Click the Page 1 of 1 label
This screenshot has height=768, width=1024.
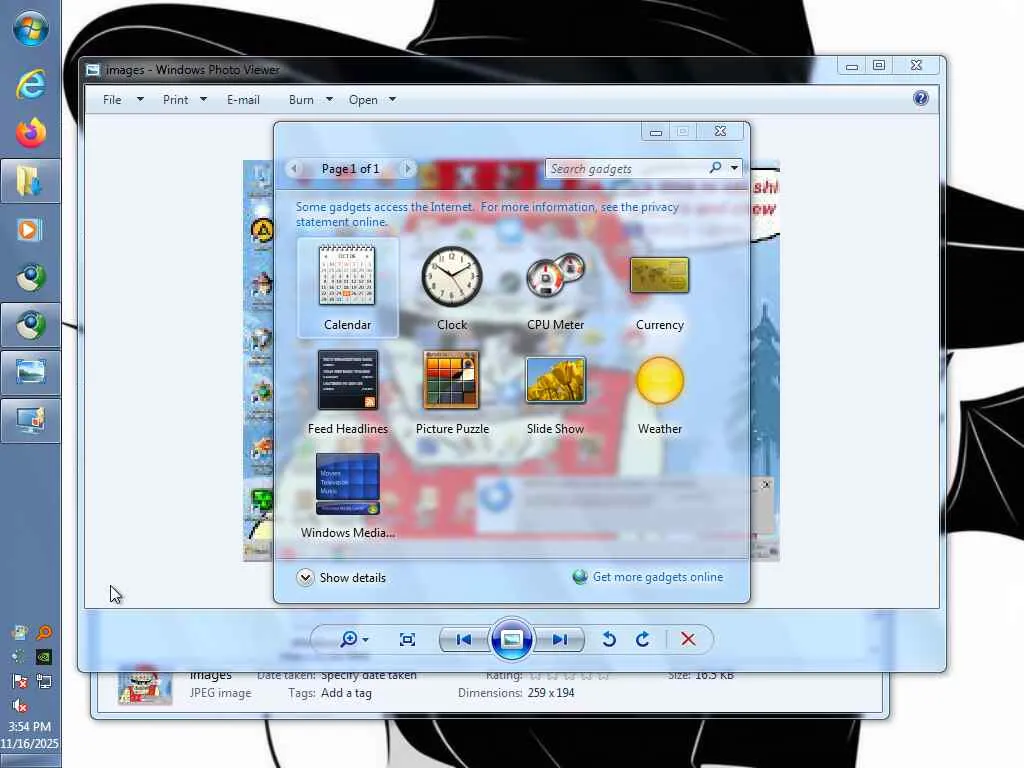(351, 168)
